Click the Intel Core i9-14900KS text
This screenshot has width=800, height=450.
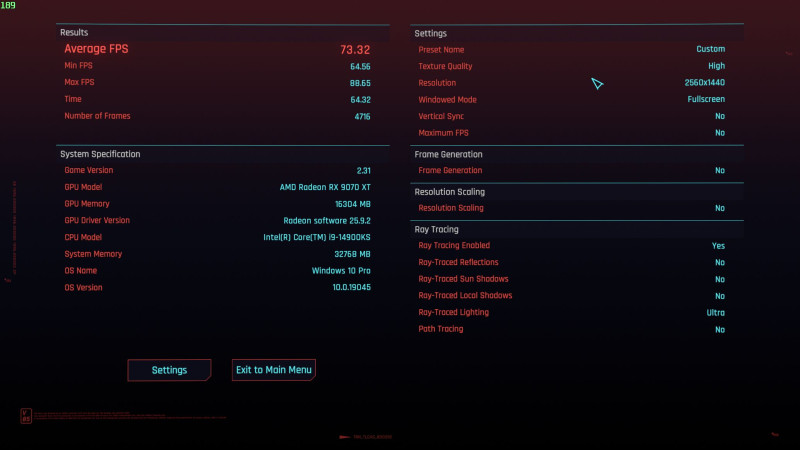(317, 237)
